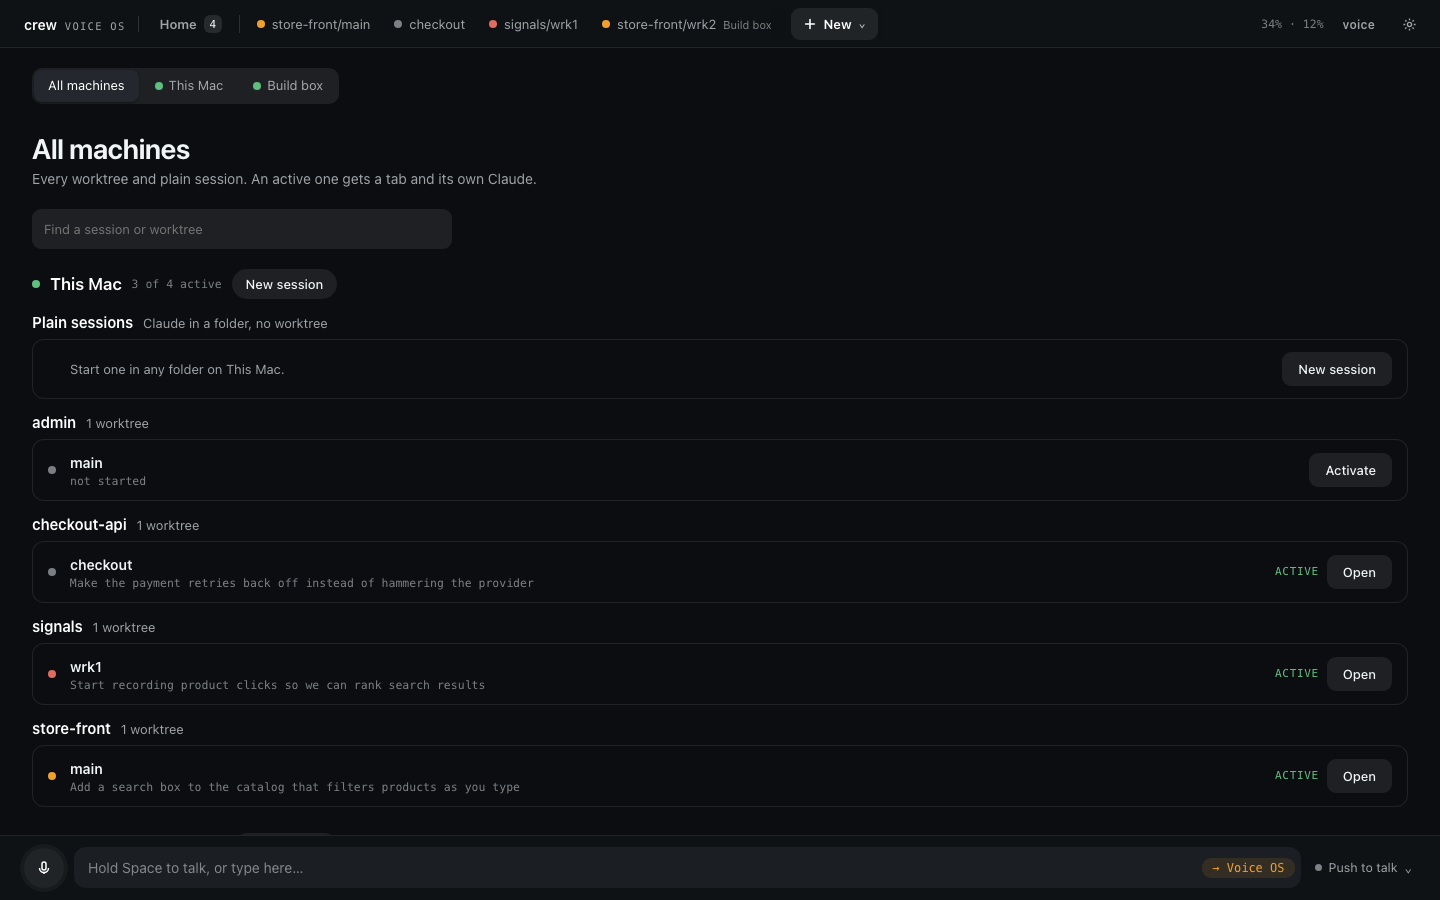Viewport: 1440px width, 900px height.
Task: Click the checkout-api group heading
Action: pos(79,525)
